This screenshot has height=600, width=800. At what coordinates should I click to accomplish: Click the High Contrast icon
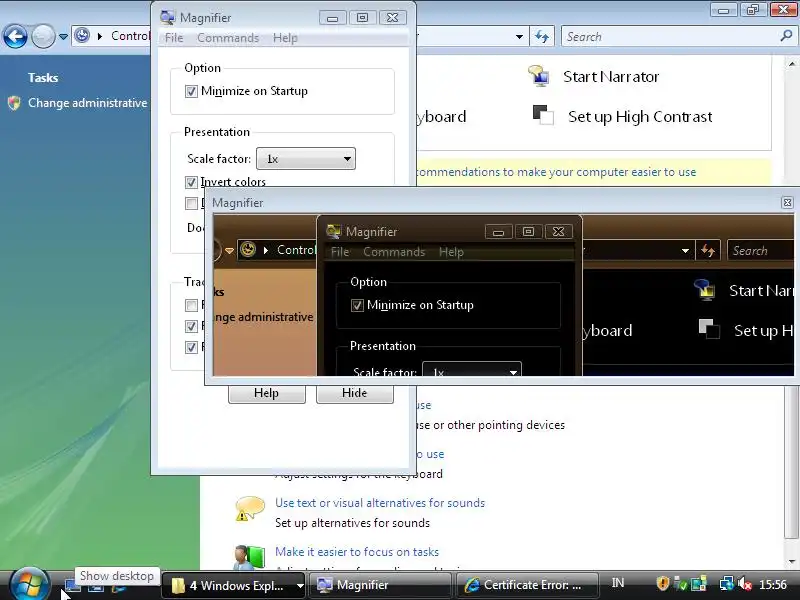tap(543, 115)
